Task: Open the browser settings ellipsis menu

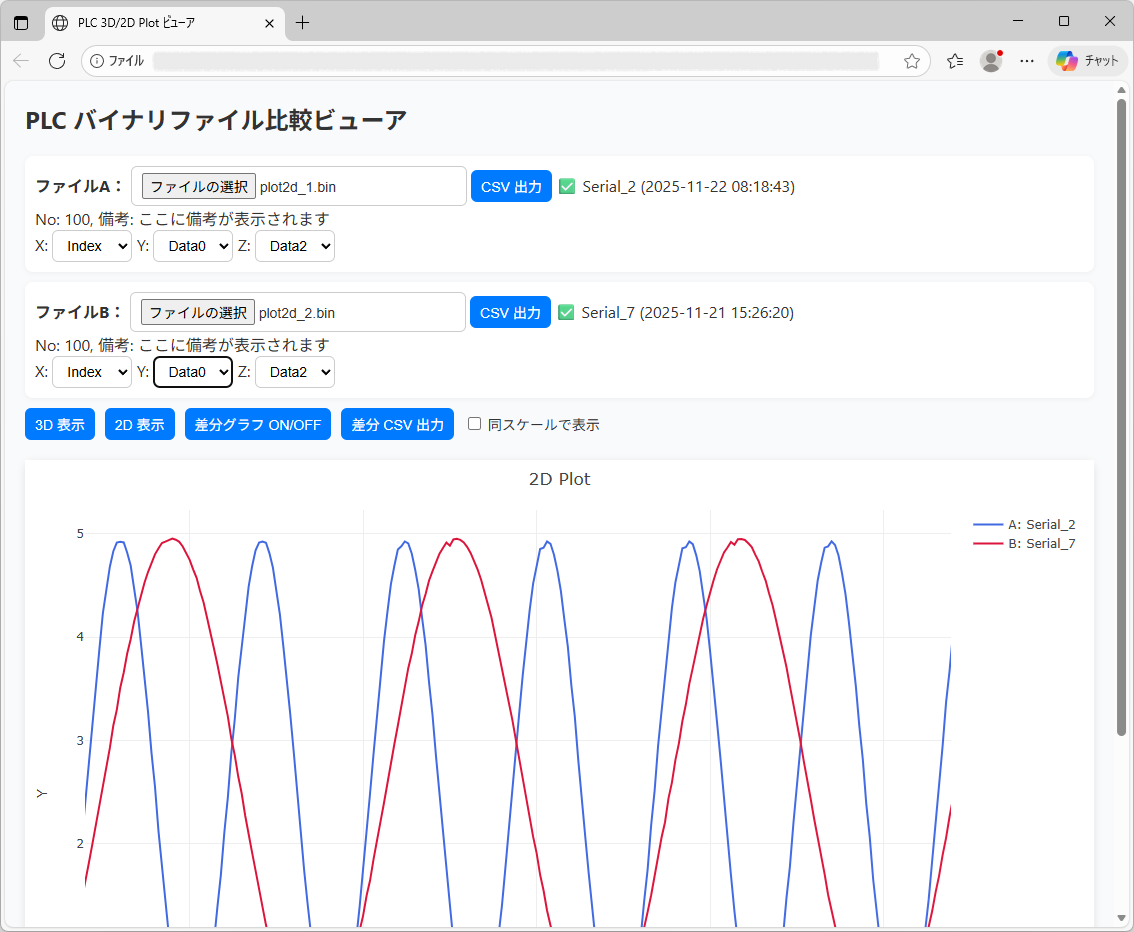Action: coord(1027,61)
